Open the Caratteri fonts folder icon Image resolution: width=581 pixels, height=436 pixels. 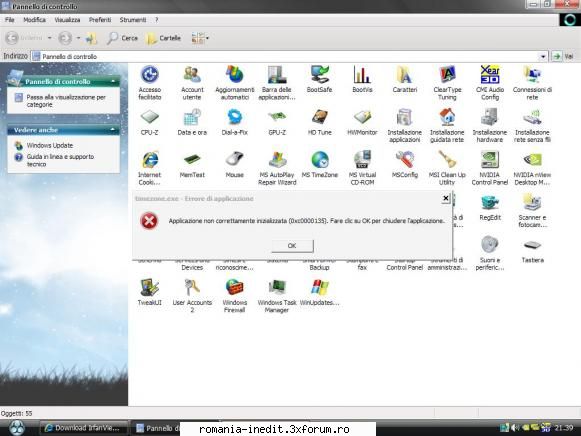405,79
